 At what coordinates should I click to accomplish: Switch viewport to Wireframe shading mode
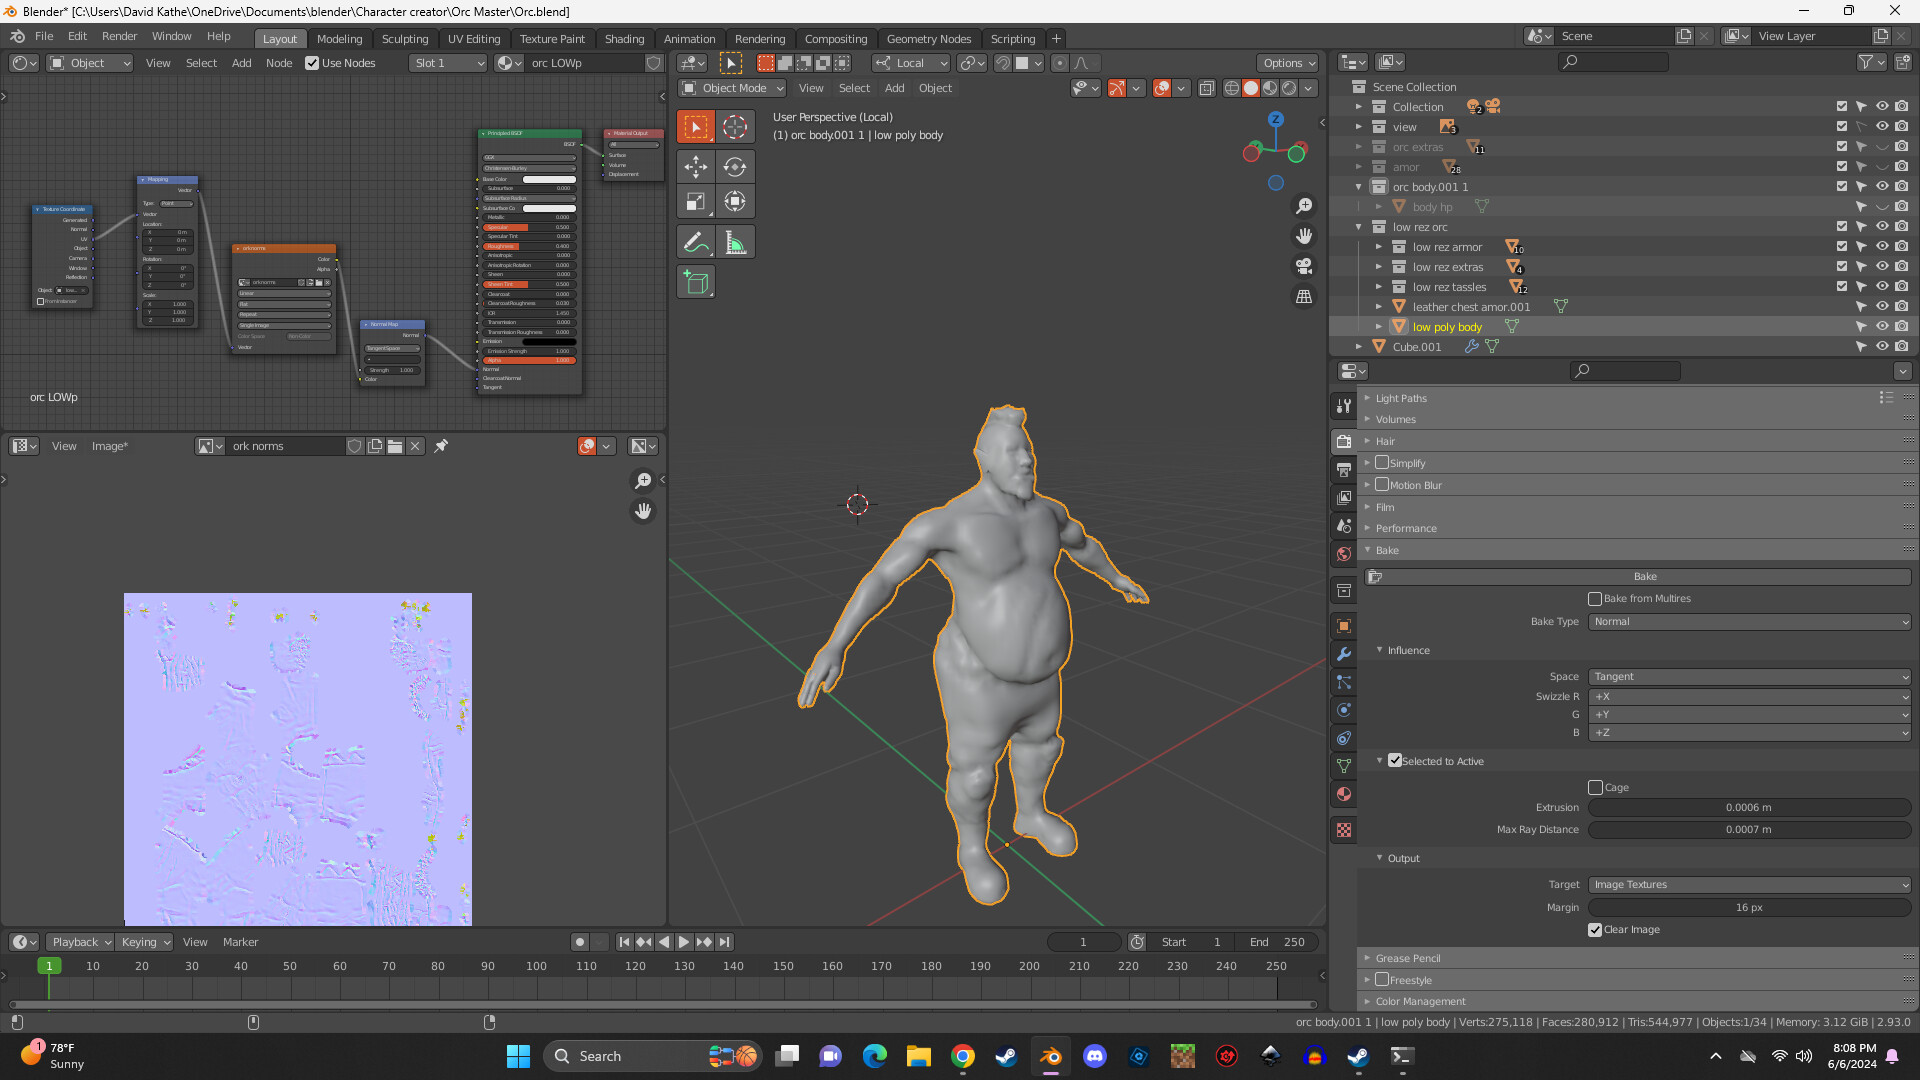[1232, 88]
